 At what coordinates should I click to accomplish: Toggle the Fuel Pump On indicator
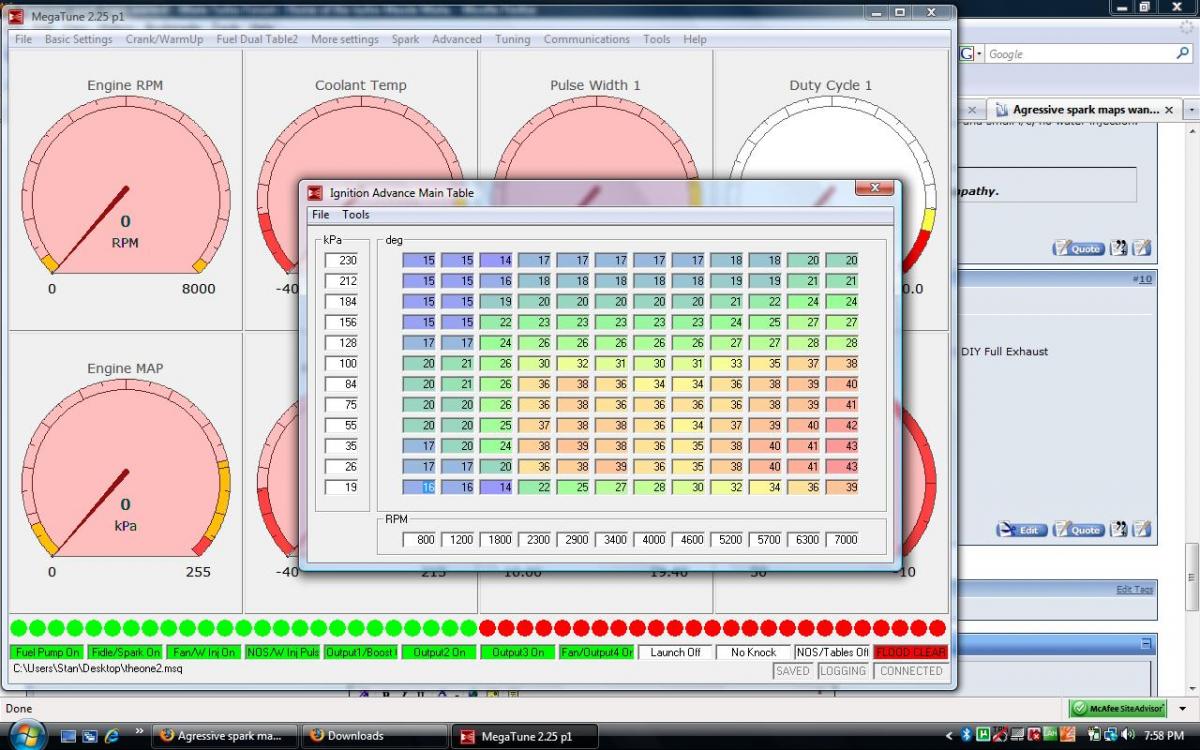tap(47, 652)
